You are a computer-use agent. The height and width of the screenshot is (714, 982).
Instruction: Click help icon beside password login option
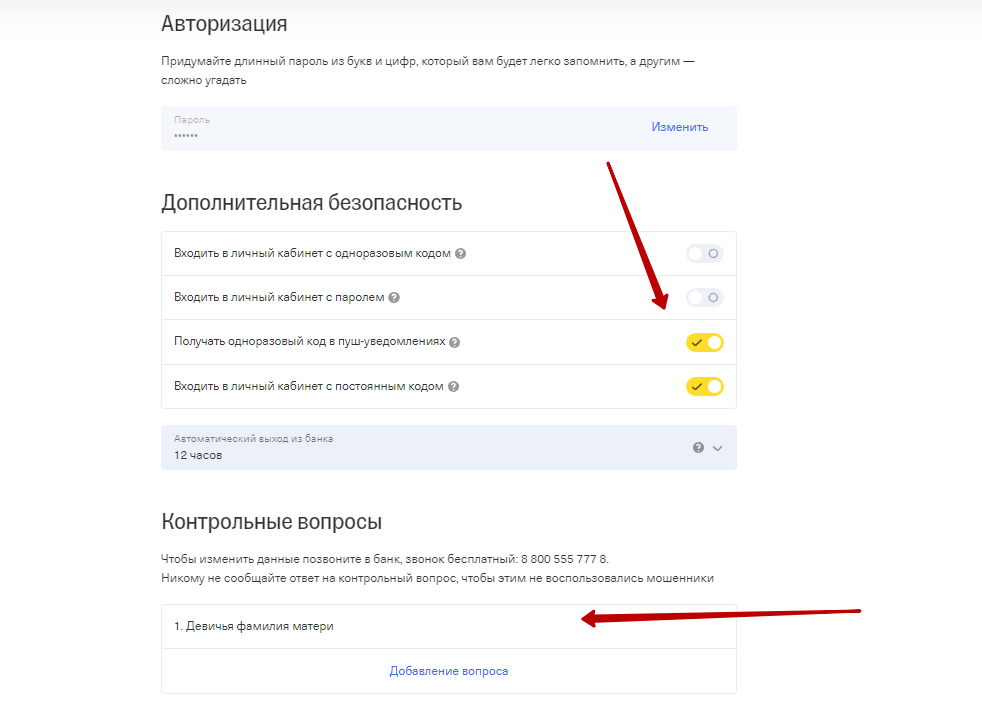tap(394, 298)
